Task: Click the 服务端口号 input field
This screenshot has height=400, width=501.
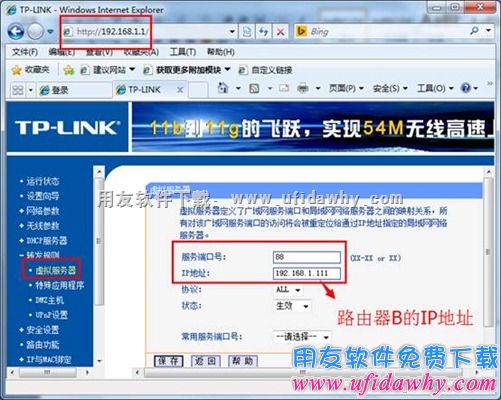Action: 307,257
